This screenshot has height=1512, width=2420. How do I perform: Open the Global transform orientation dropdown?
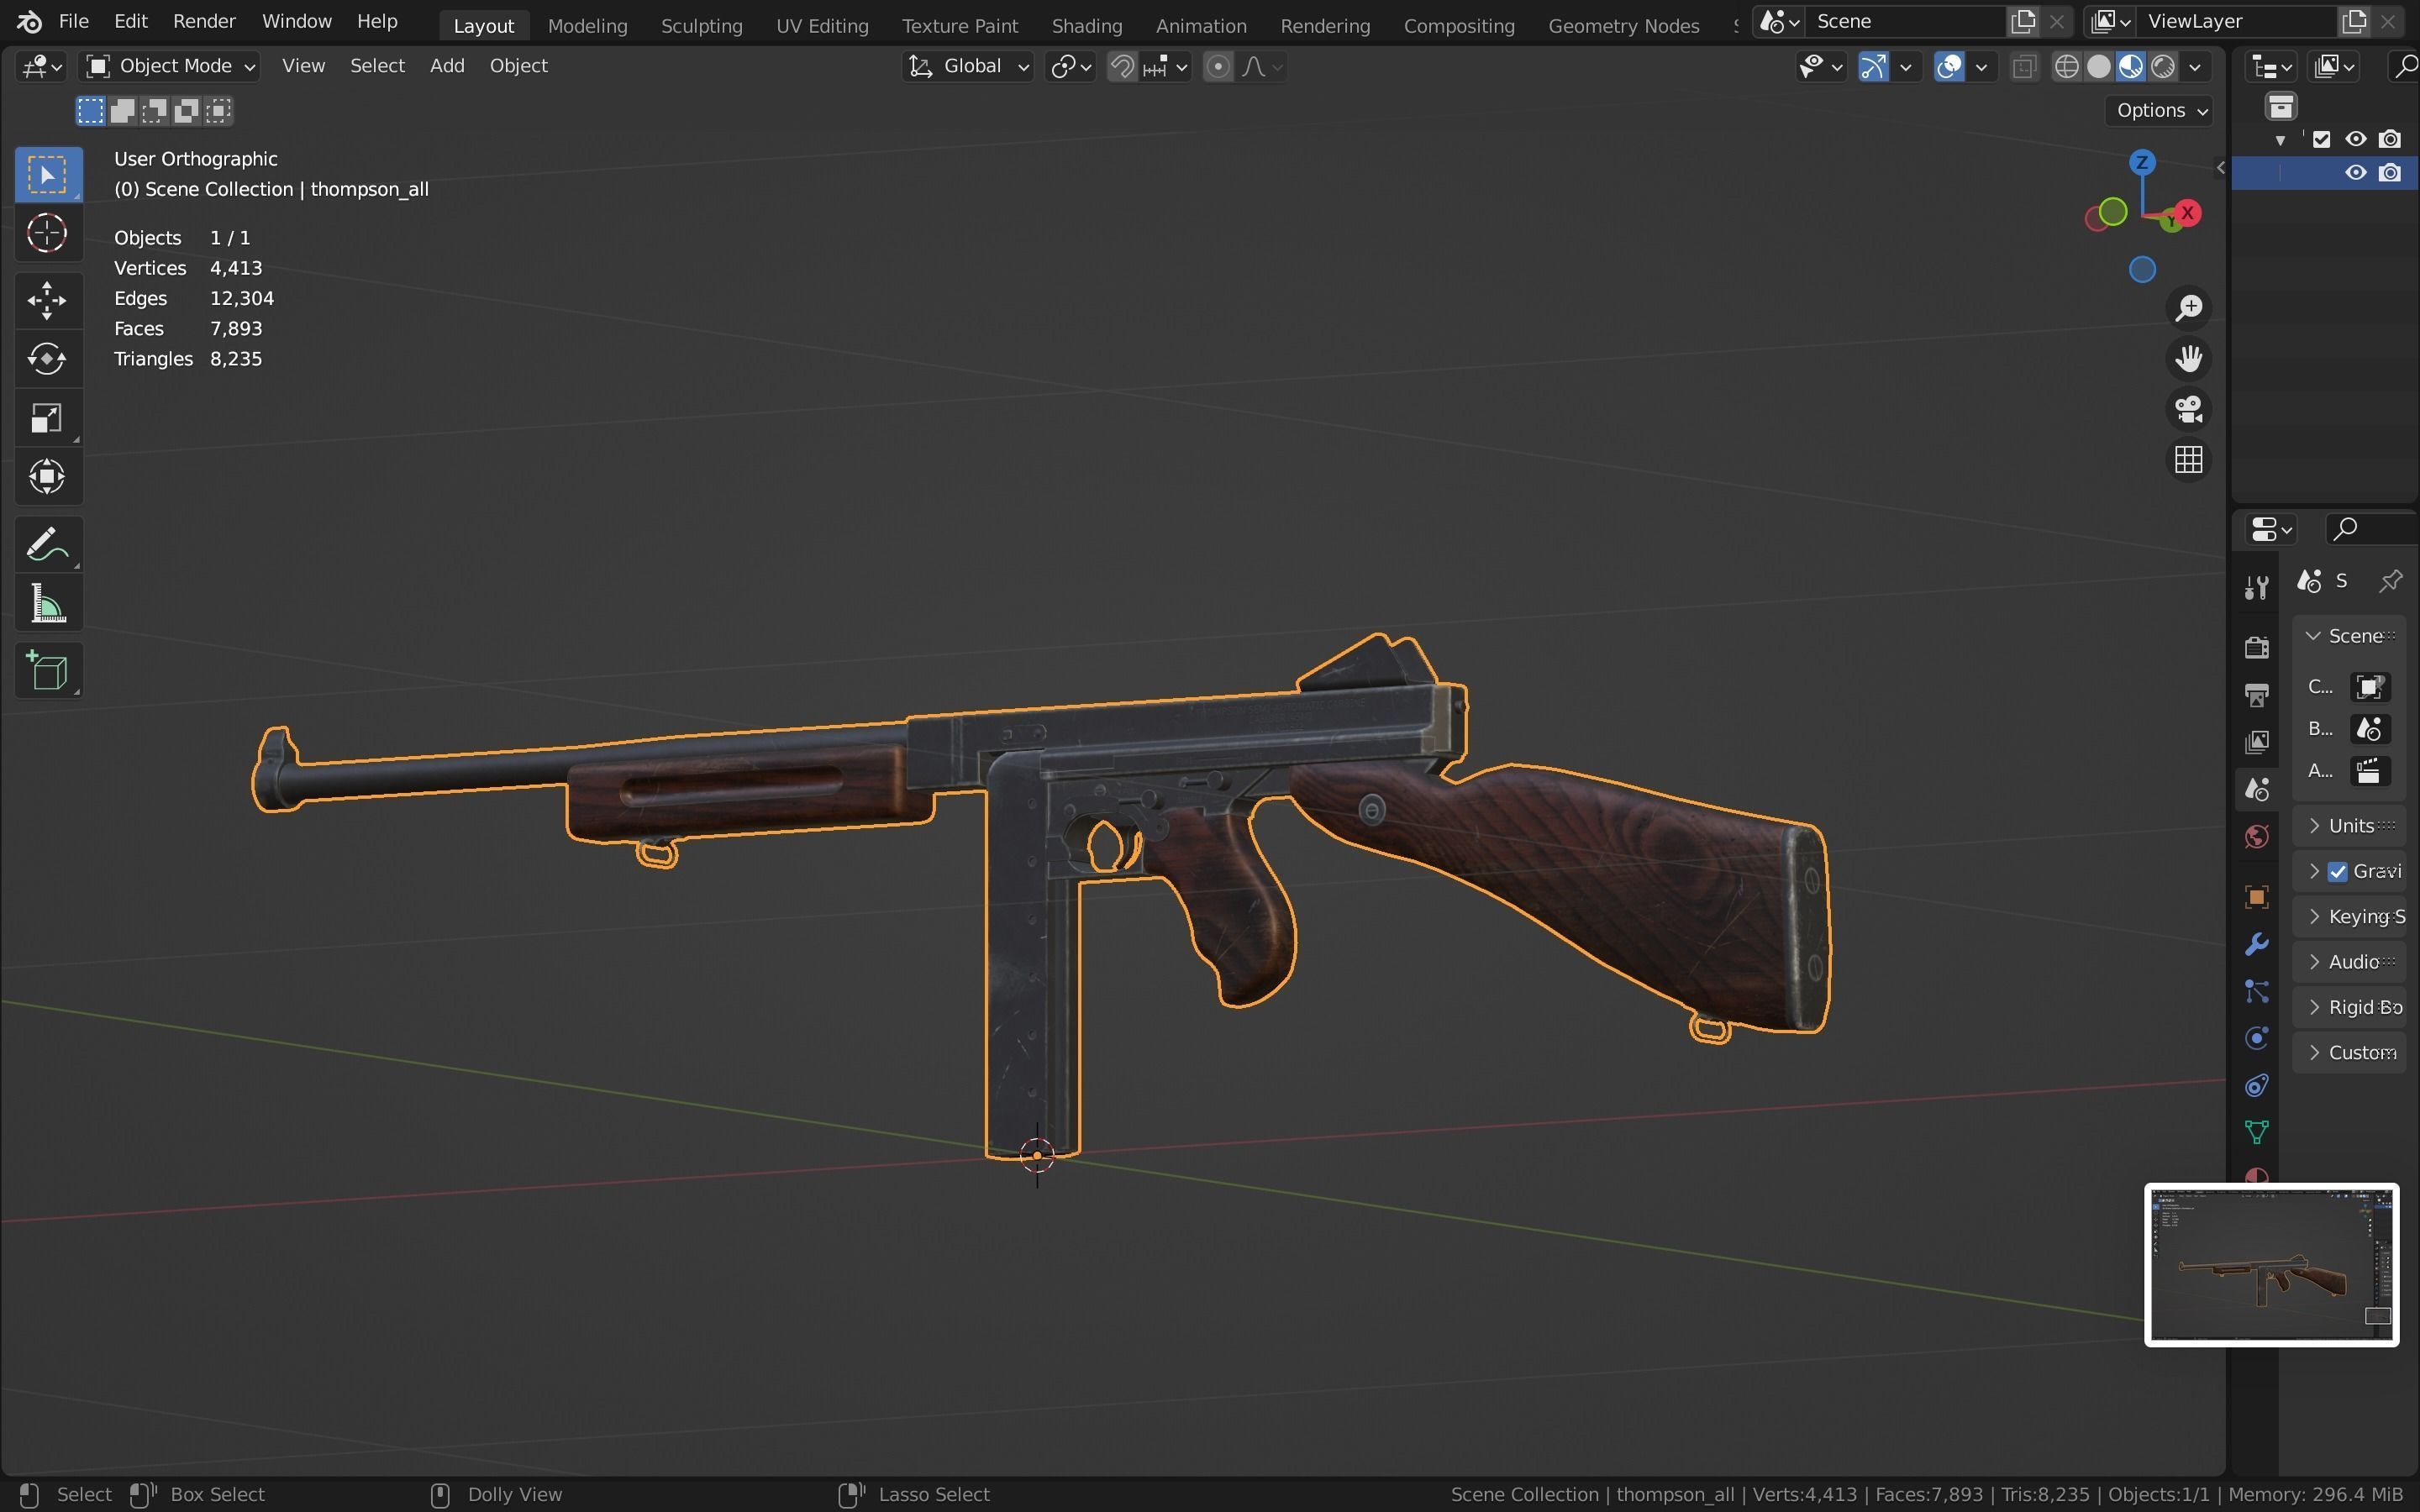click(x=968, y=66)
